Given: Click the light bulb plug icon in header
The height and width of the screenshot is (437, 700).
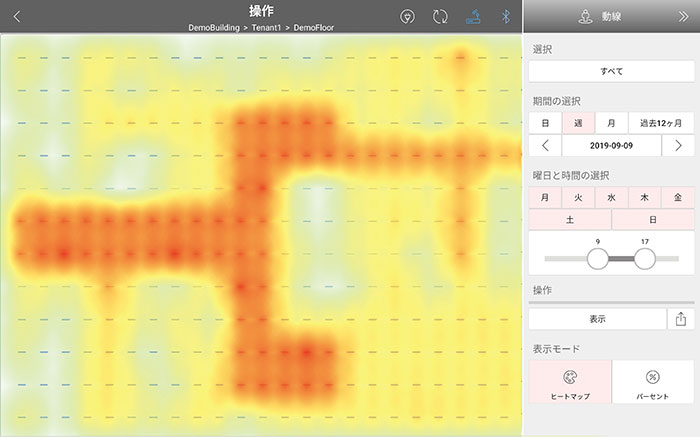Looking at the screenshot, I should click(407, 17).
